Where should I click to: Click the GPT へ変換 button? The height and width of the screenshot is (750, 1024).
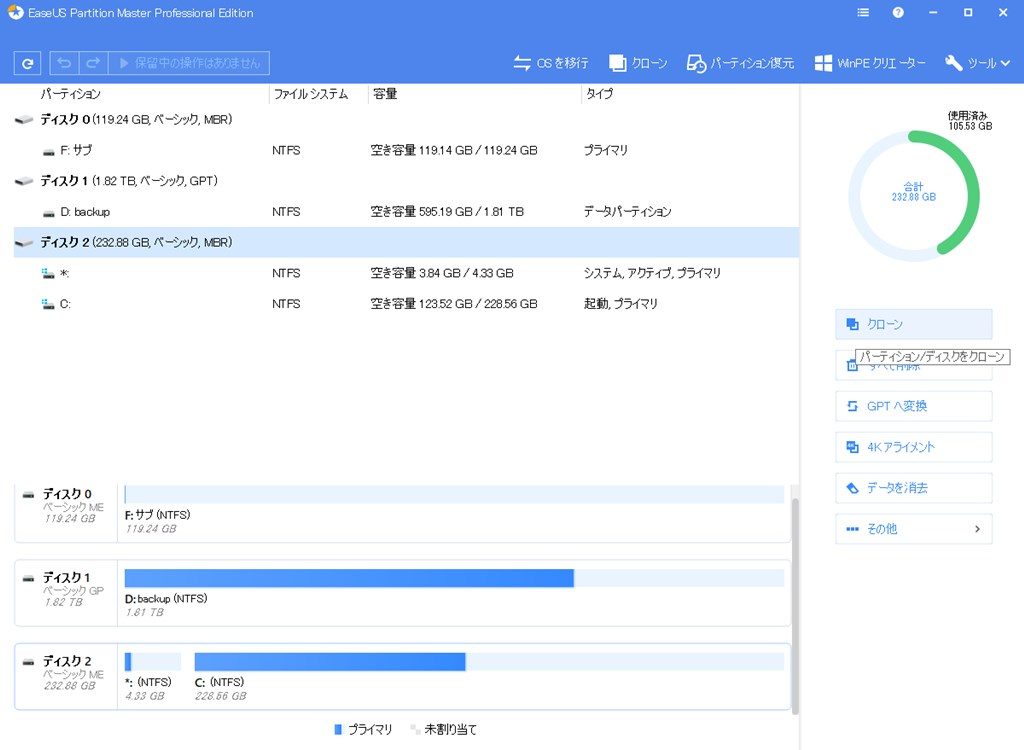tap(914, 406)
